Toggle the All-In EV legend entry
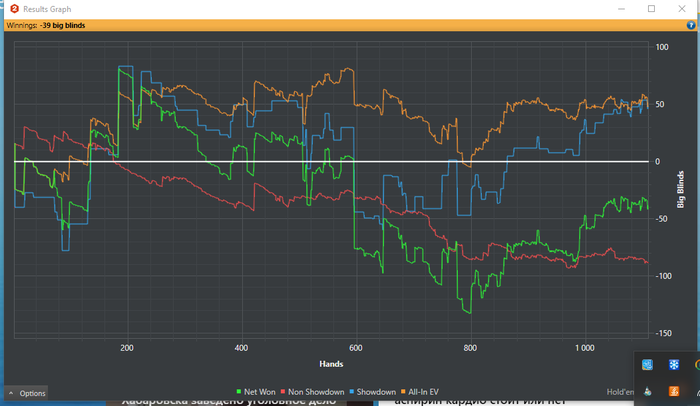Screen dimensions: 700x406 (x=420, y=392)
